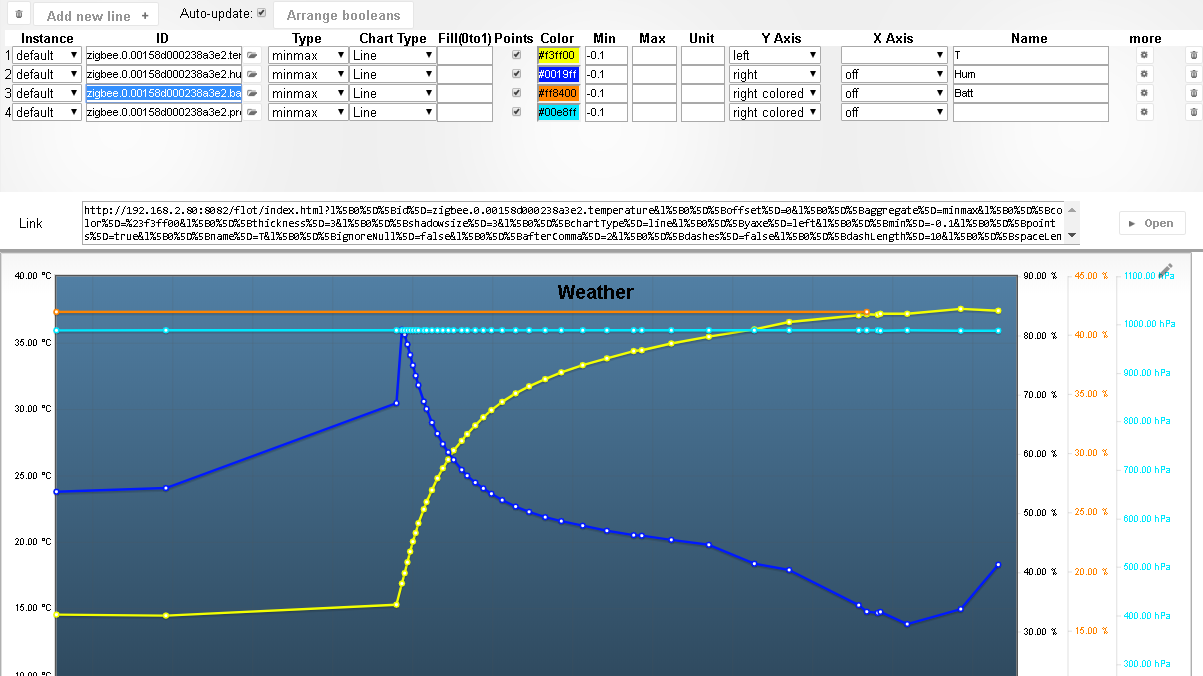Open X Axis dropdown for row 1

[894, 55]
